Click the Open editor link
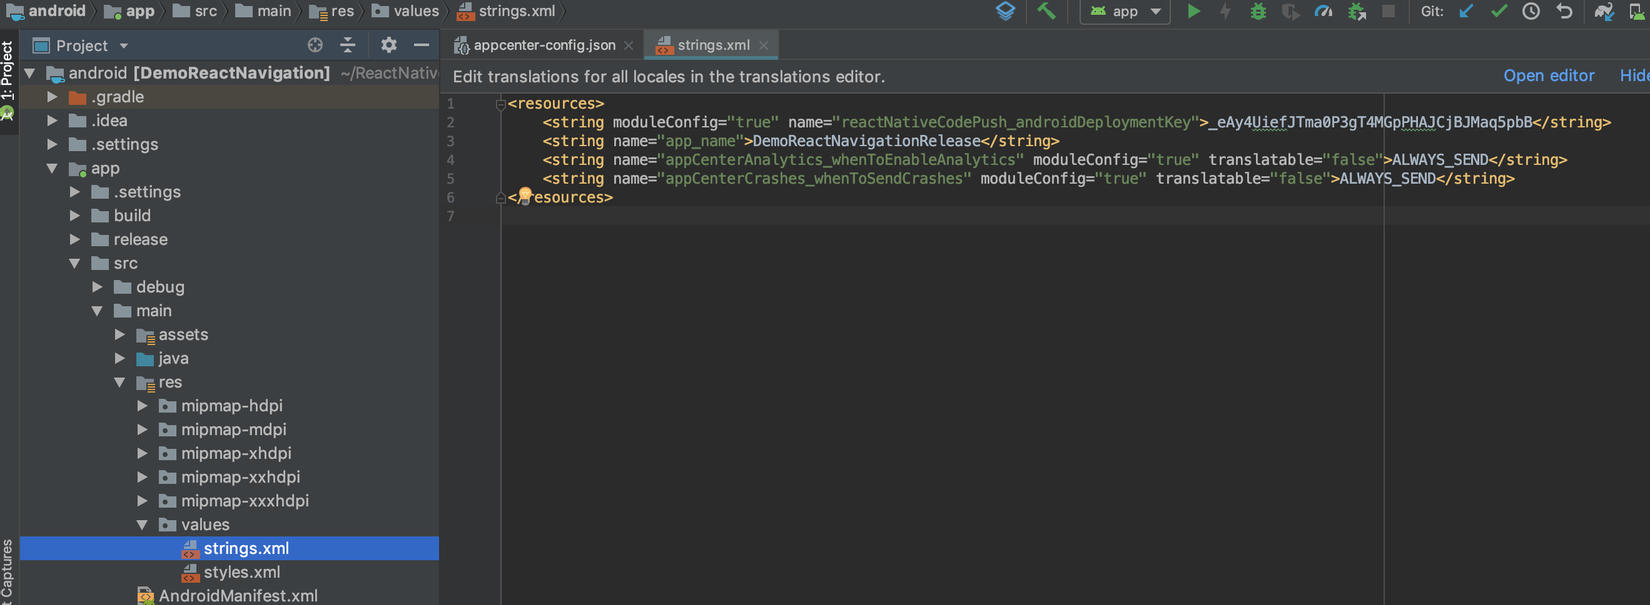Viewport: 1650px width, 605px height. pos(1549,76)
